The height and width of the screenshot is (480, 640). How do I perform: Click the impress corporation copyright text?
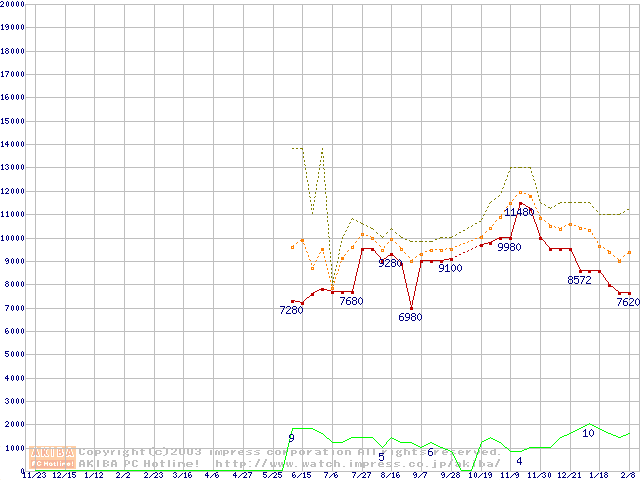click(290, 452)
